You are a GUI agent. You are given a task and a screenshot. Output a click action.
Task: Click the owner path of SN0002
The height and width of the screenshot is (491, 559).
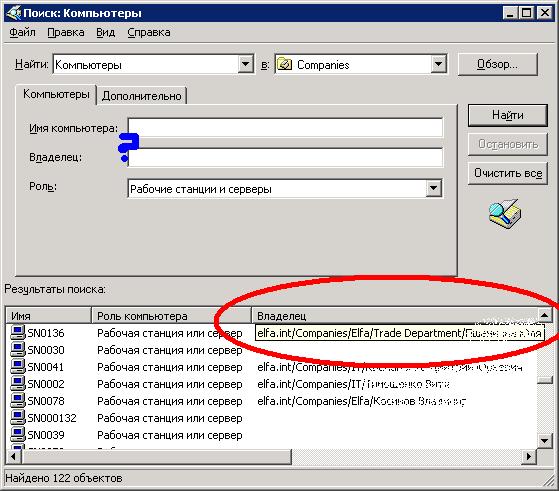click(x=353, y=384)
